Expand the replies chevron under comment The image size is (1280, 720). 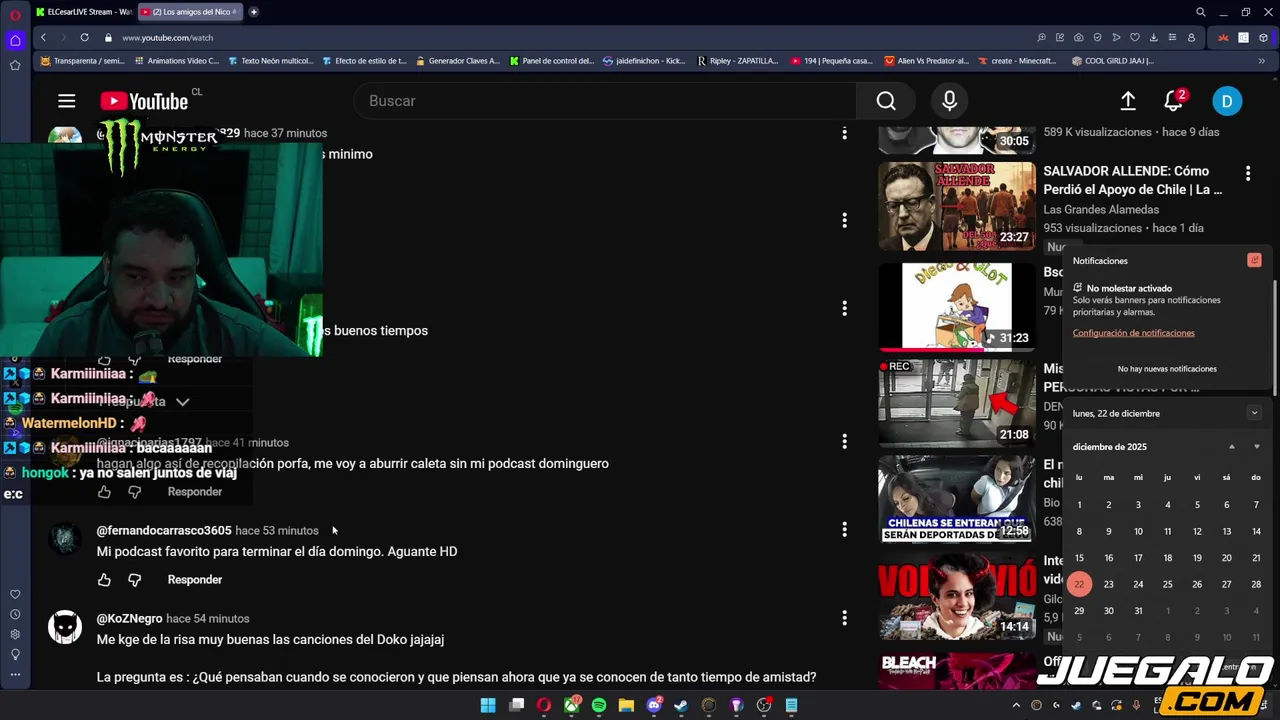click(x=182, y=402)
